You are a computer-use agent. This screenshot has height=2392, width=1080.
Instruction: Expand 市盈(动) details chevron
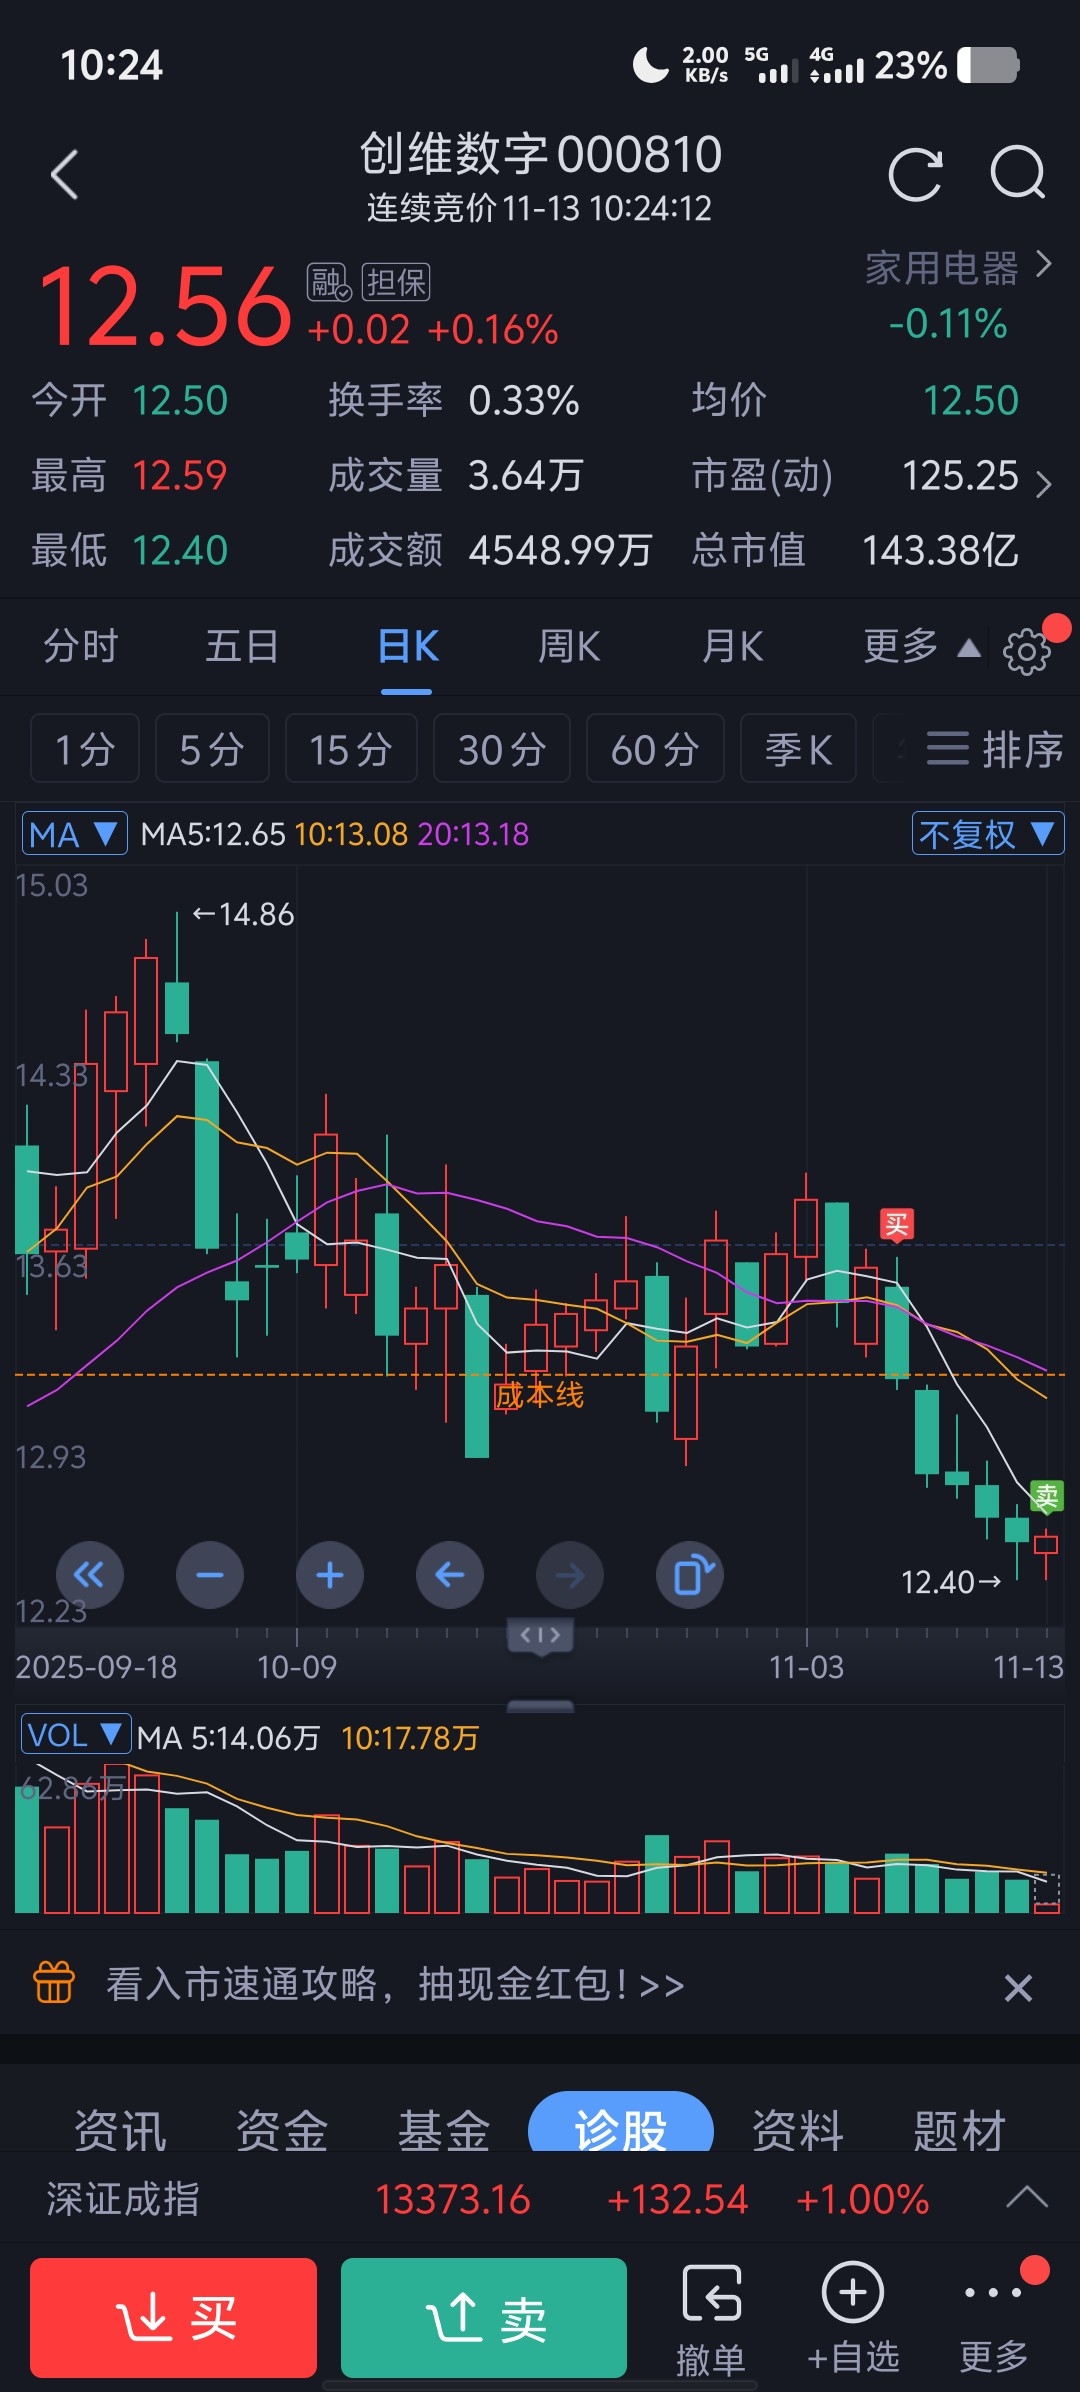(x=1043, y=484)
